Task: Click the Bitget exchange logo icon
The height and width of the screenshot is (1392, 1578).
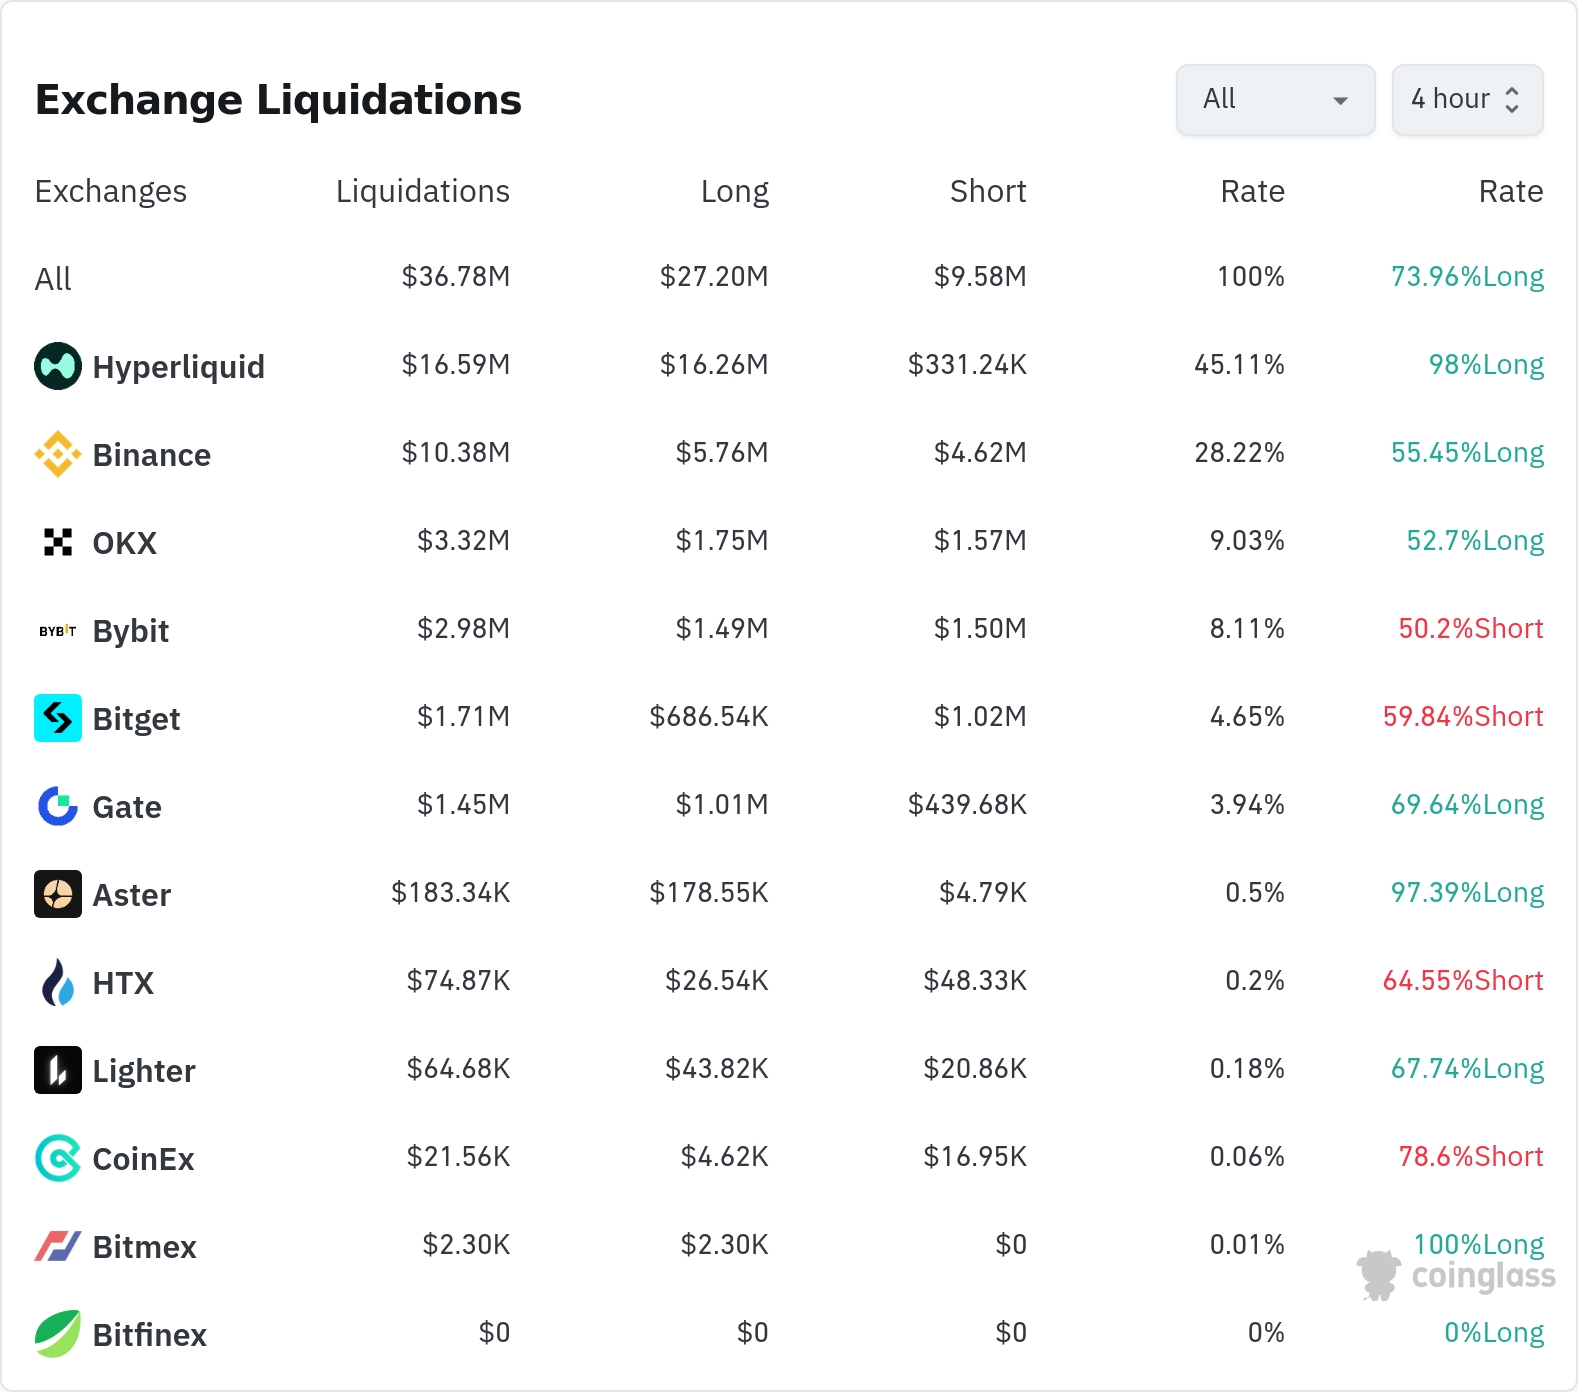Action: [x=58, y=718]
